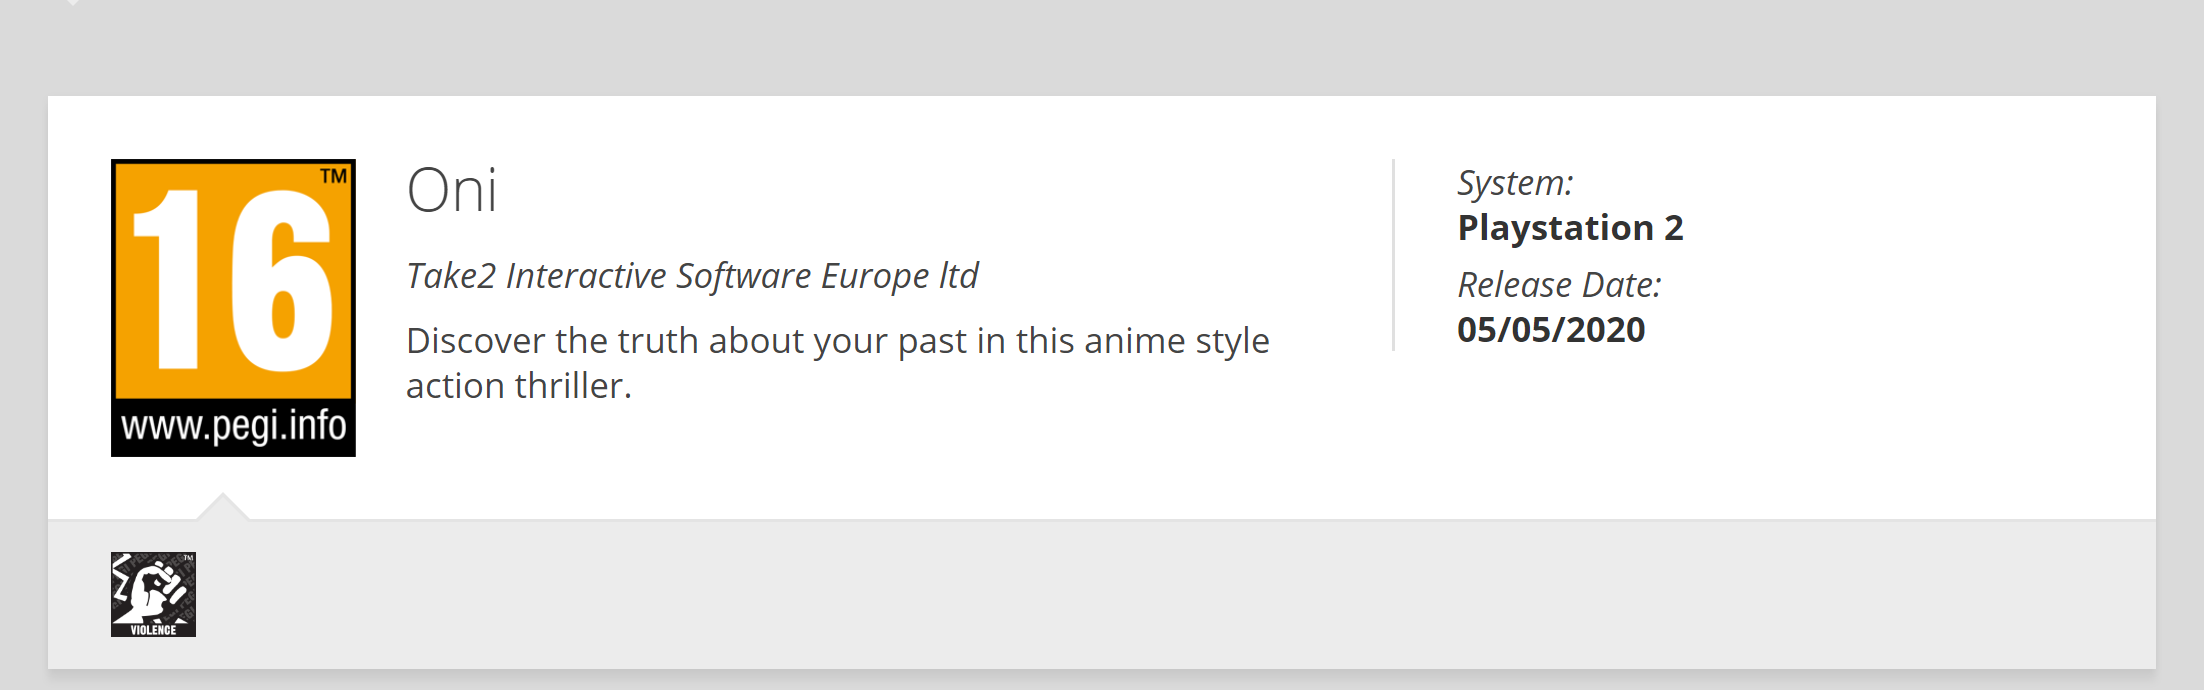Click the Release Date label
The height and width of the screenshot is (690, 2204).
(1559, 285)
